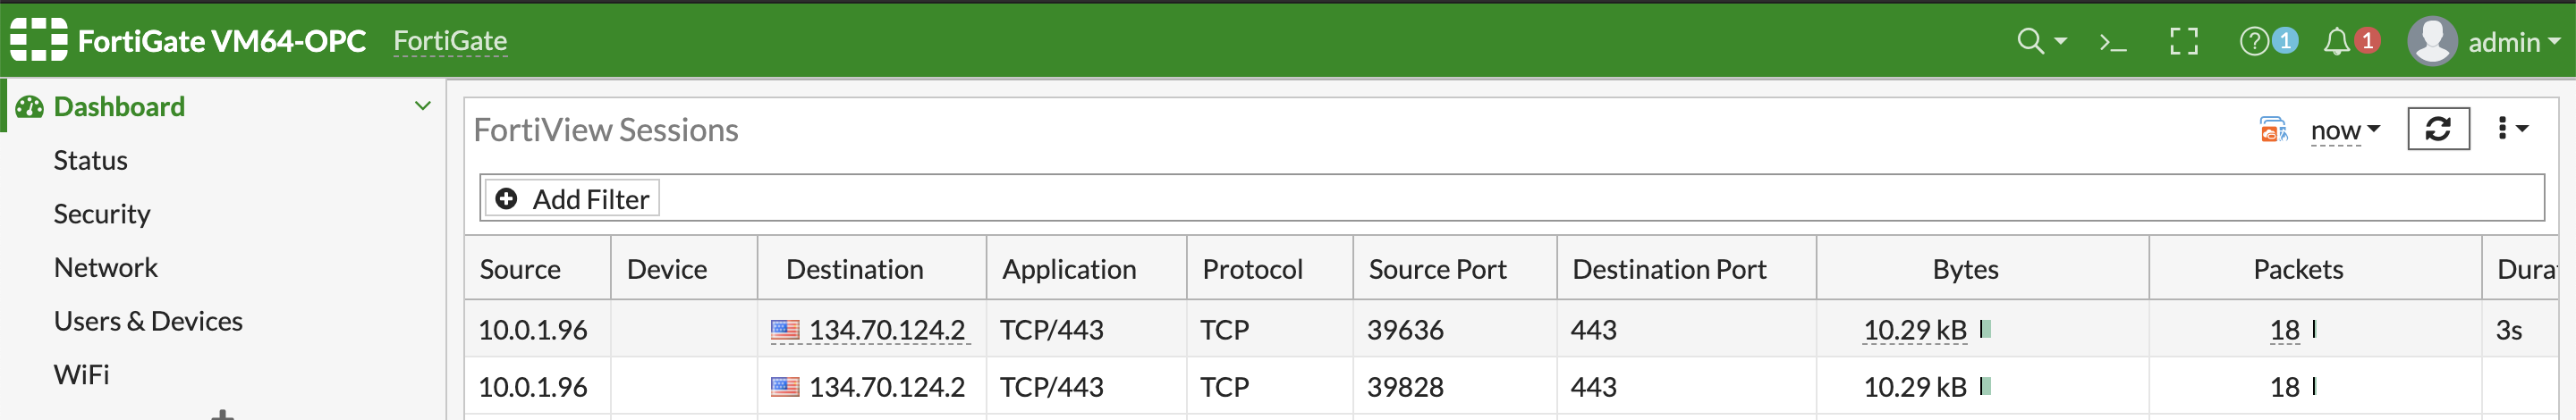Click the FortiView data source icon
Screen dimensions: 2576x420
pyautogui.click(x=2273, y=130)
